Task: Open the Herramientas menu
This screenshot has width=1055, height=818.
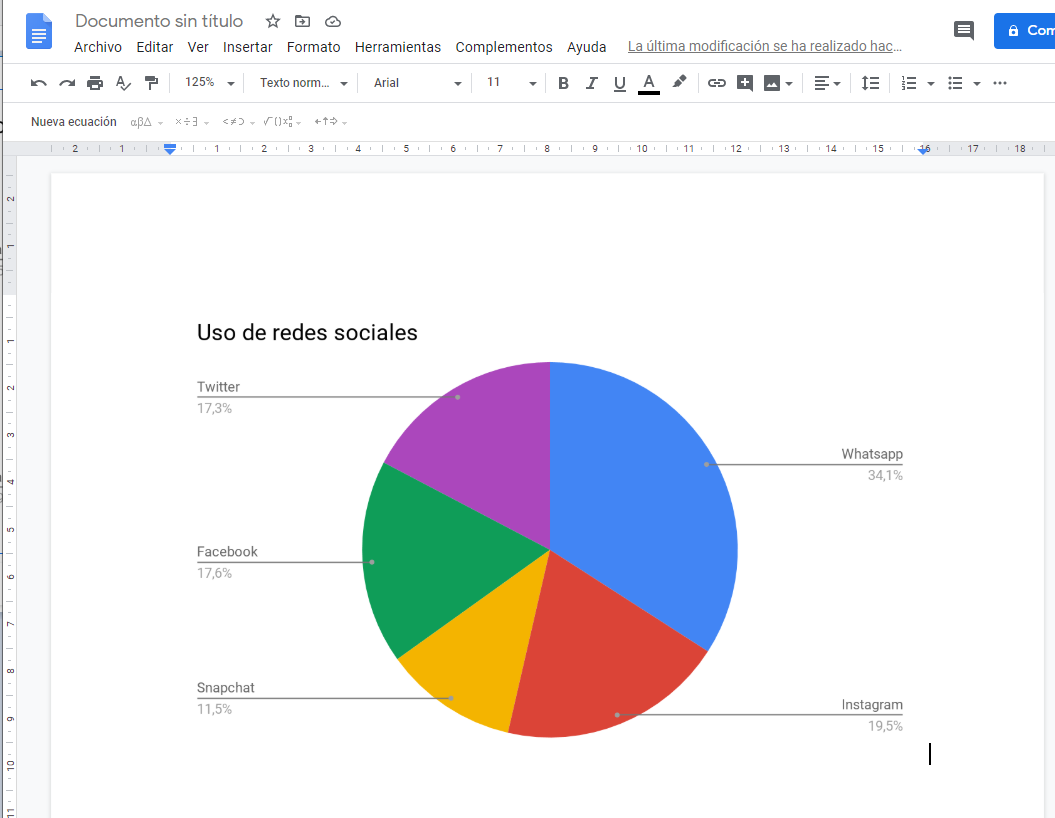Action: (397, 47)
